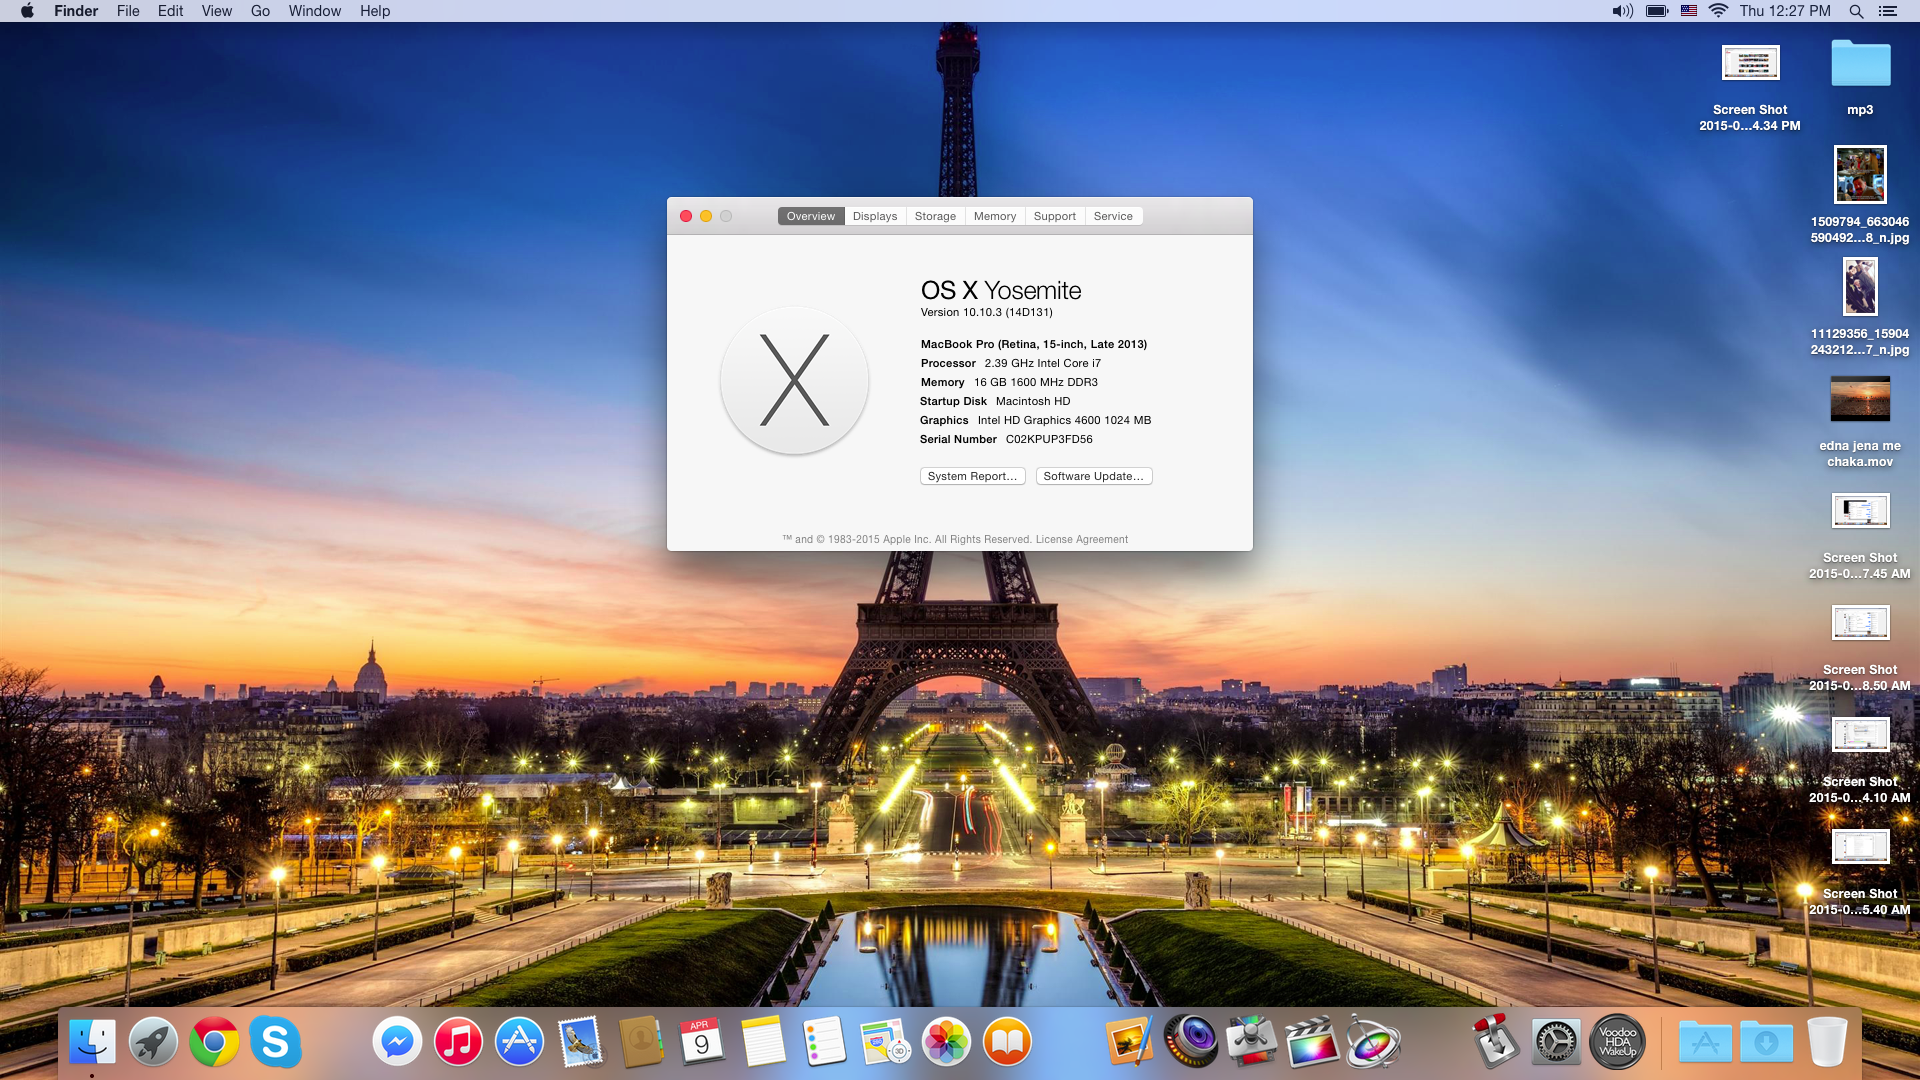Show battery status in menu bar
1920x1080 pixels.
pos(1657,11)
